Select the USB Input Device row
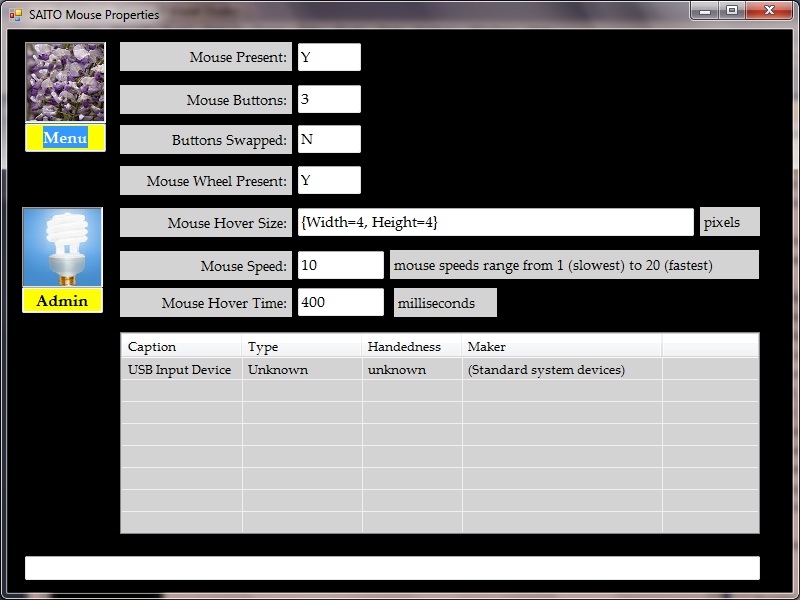800x600 pixels. click(180, 370)
